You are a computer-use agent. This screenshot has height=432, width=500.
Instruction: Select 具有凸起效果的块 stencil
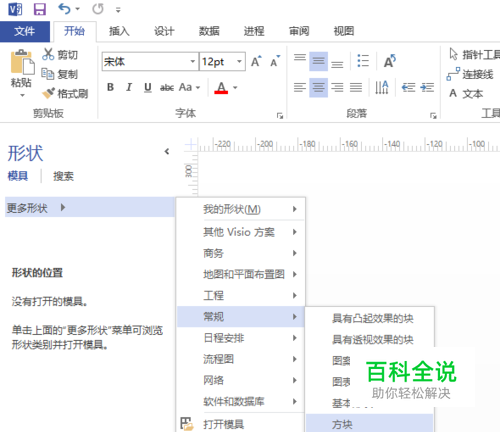point(370,318)
